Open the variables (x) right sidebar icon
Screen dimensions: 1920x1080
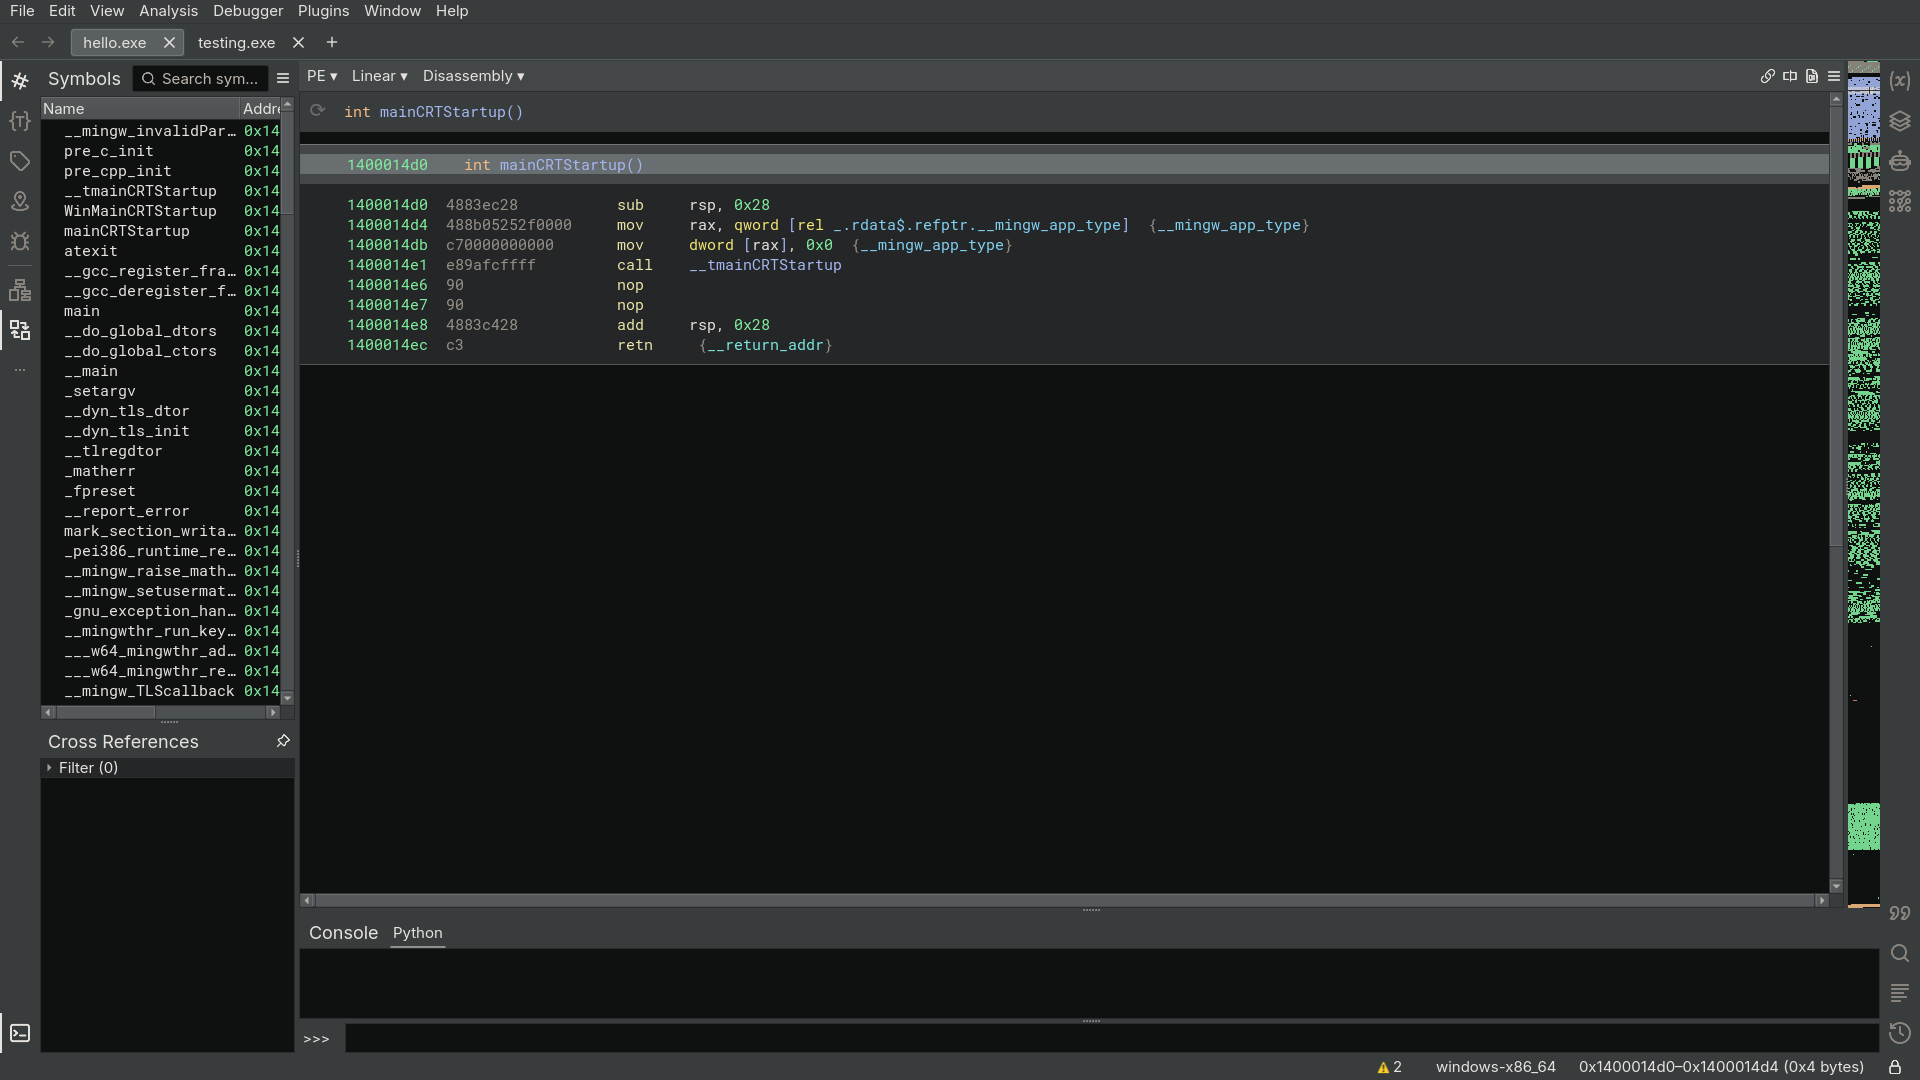click(x=1900, y=81)
